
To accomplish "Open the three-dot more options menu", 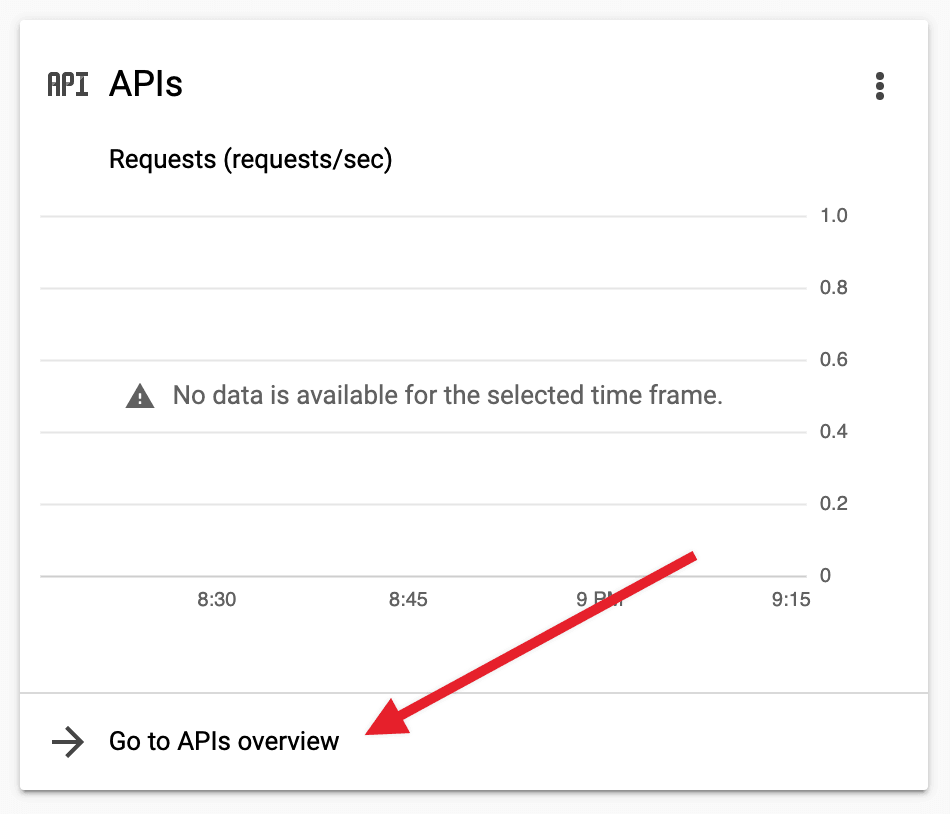I will coord(880,86).
